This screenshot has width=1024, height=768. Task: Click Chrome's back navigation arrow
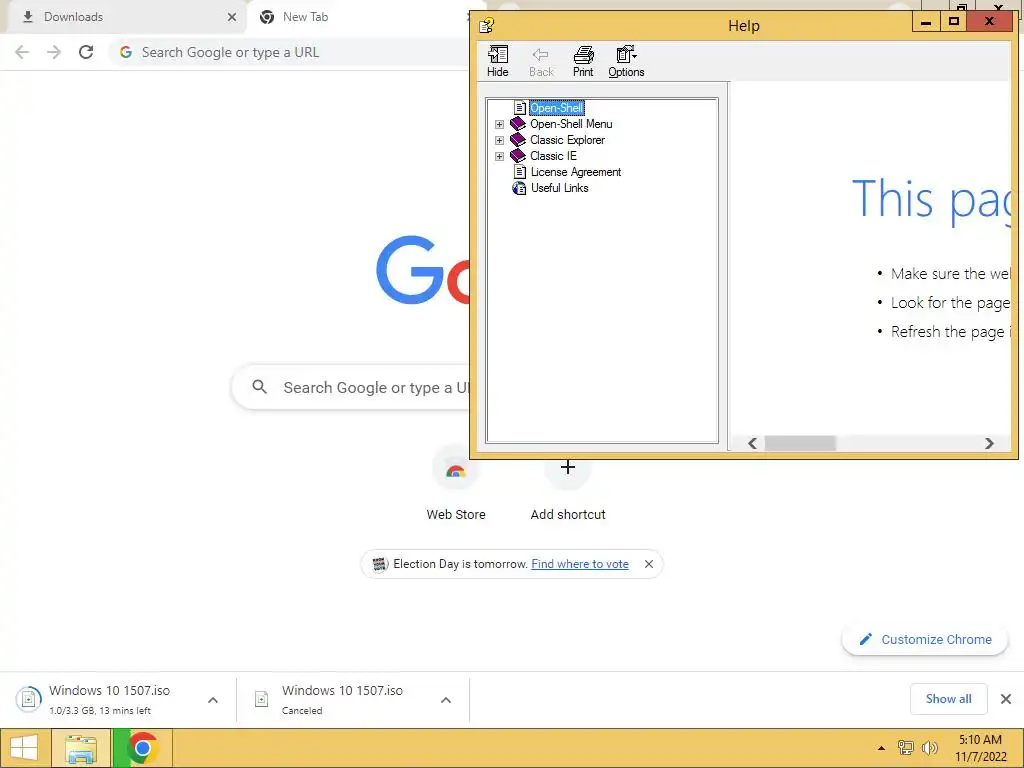coord(22,52)
